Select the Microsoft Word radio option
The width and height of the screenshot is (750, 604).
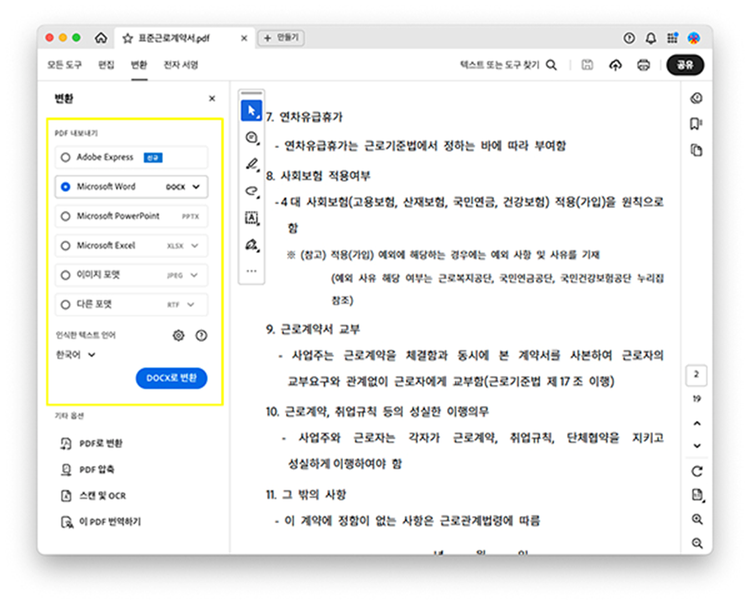[66, 187]
